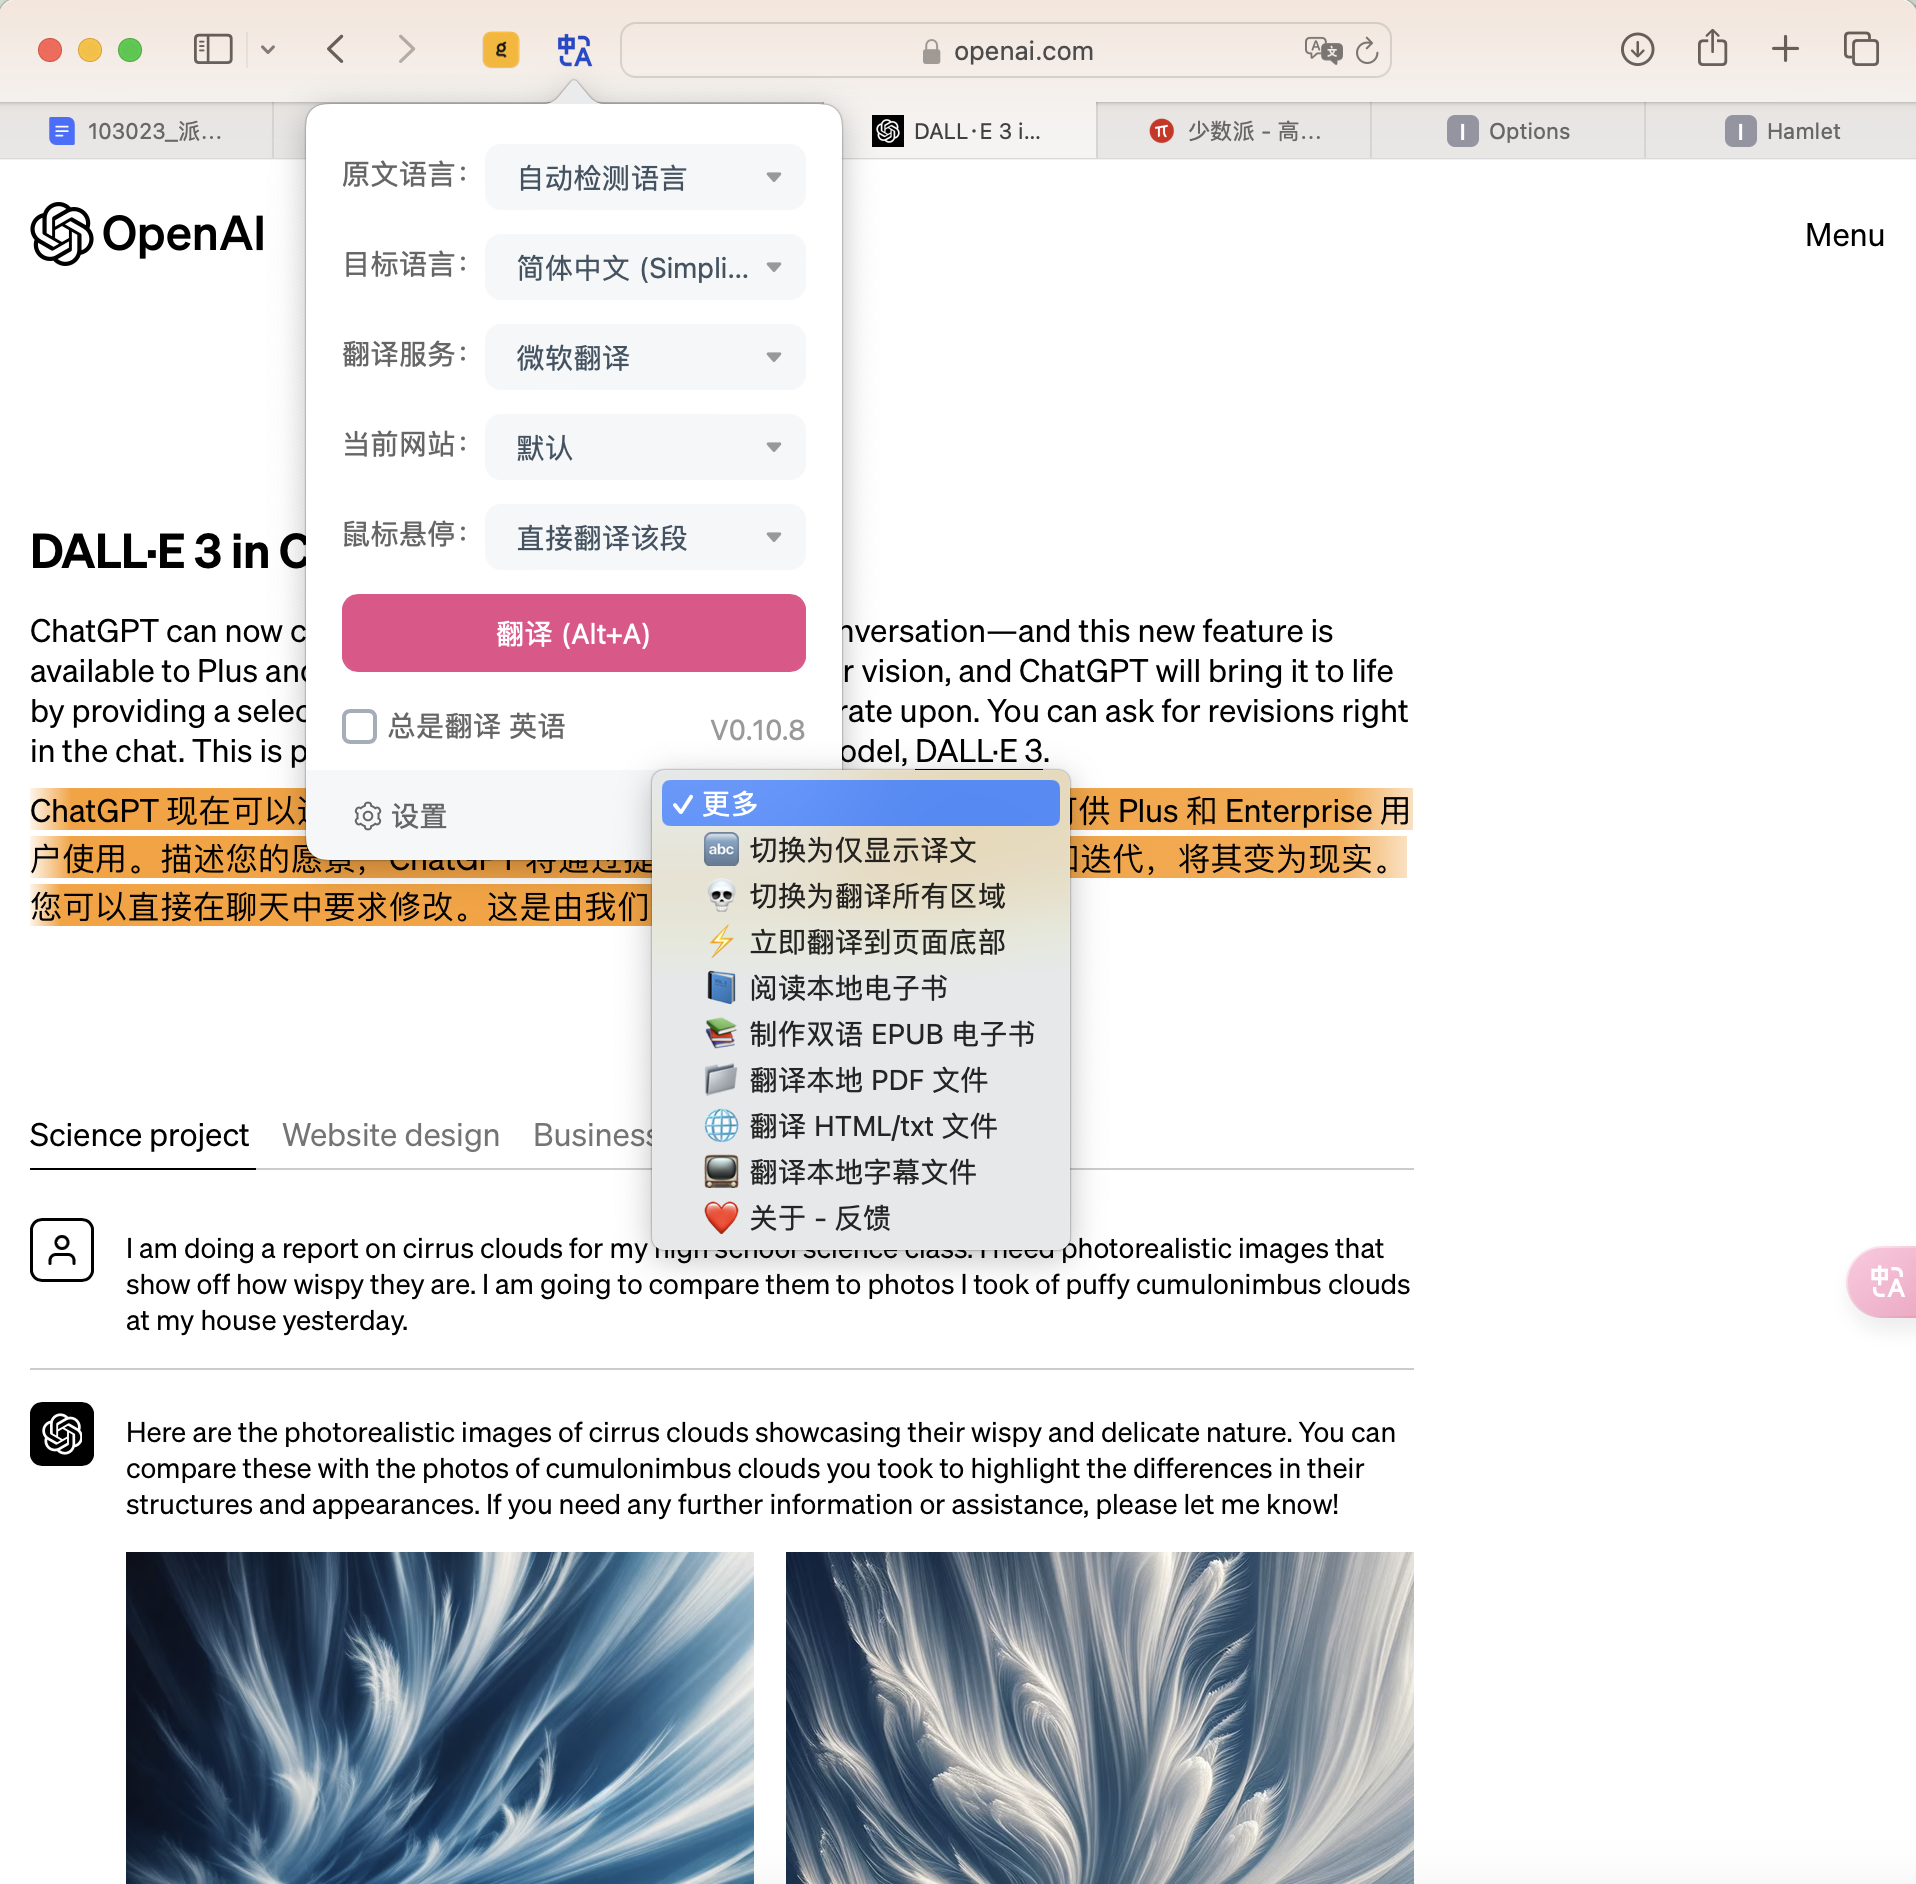This screenshot has width=1916, height=1884.
Task: Open the DALL·E 3 hyperlink
Action: tap(979, 751)
